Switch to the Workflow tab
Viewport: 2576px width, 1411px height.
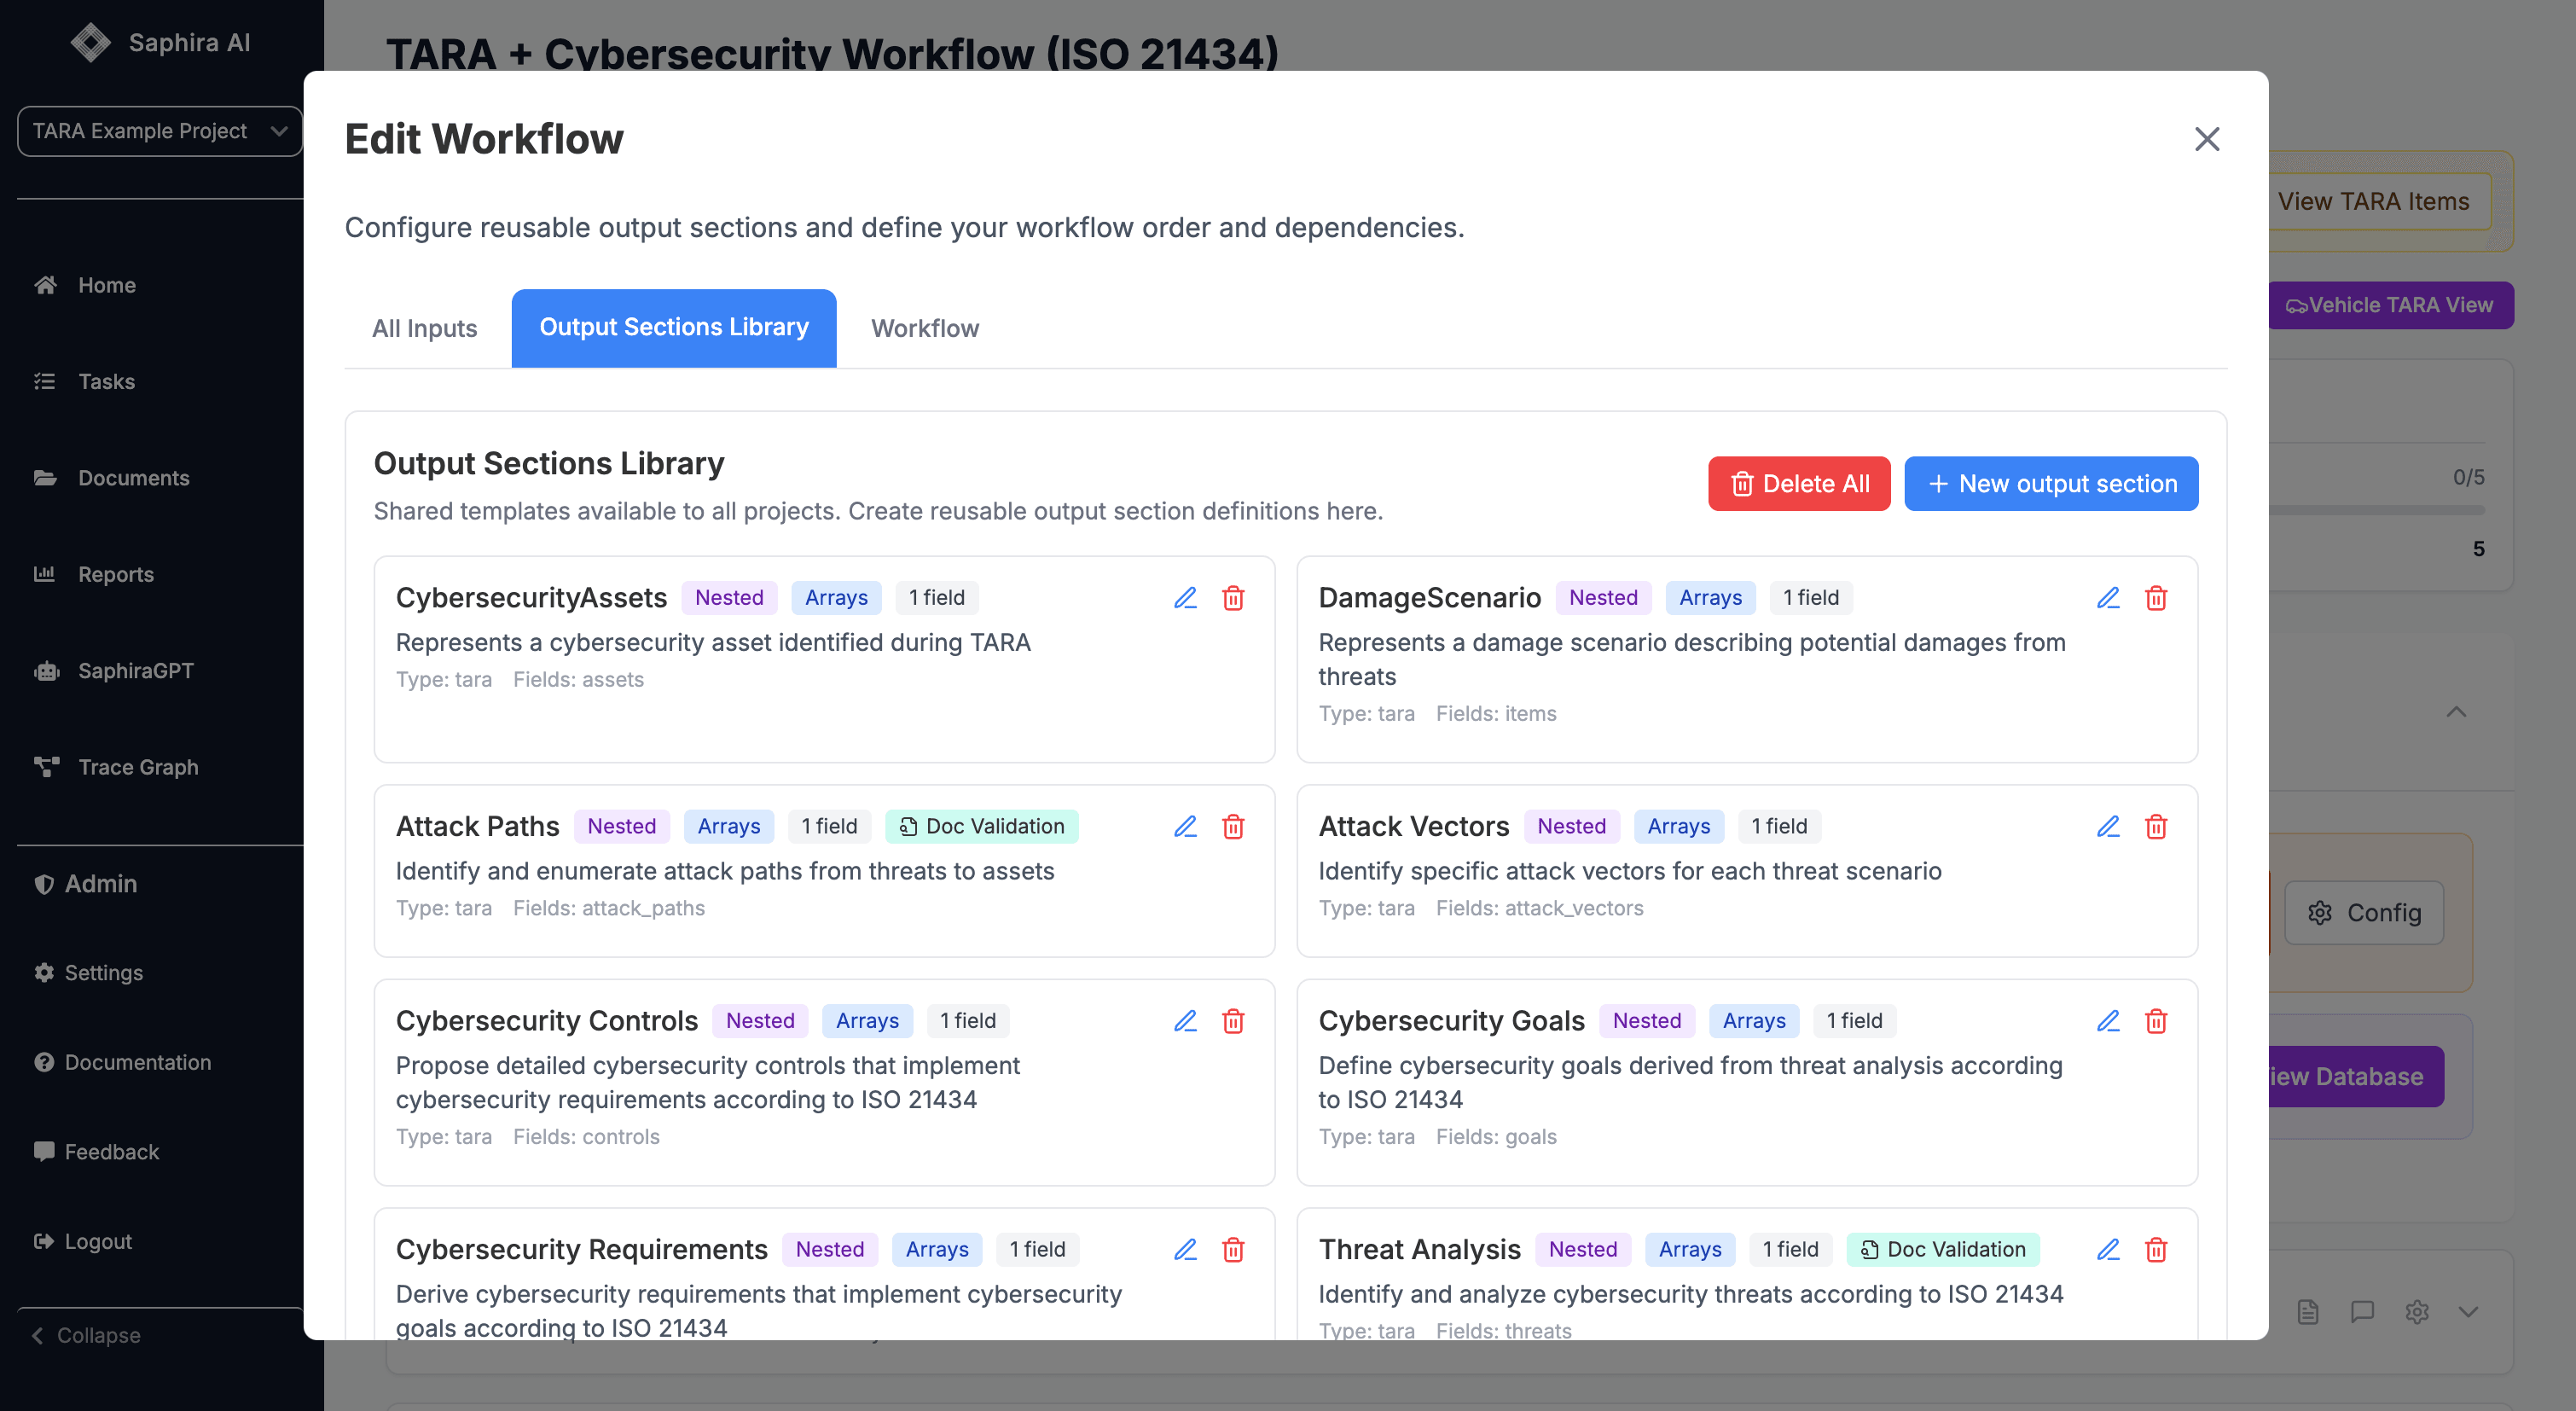924,328
